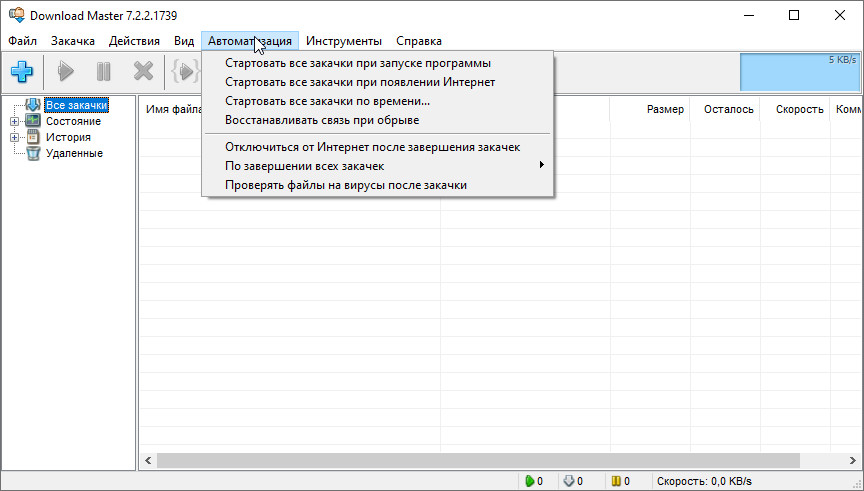This screenshot has height=491, width=864.
Task: Click the gray queued downloads arrow icon
Action: 568,481
